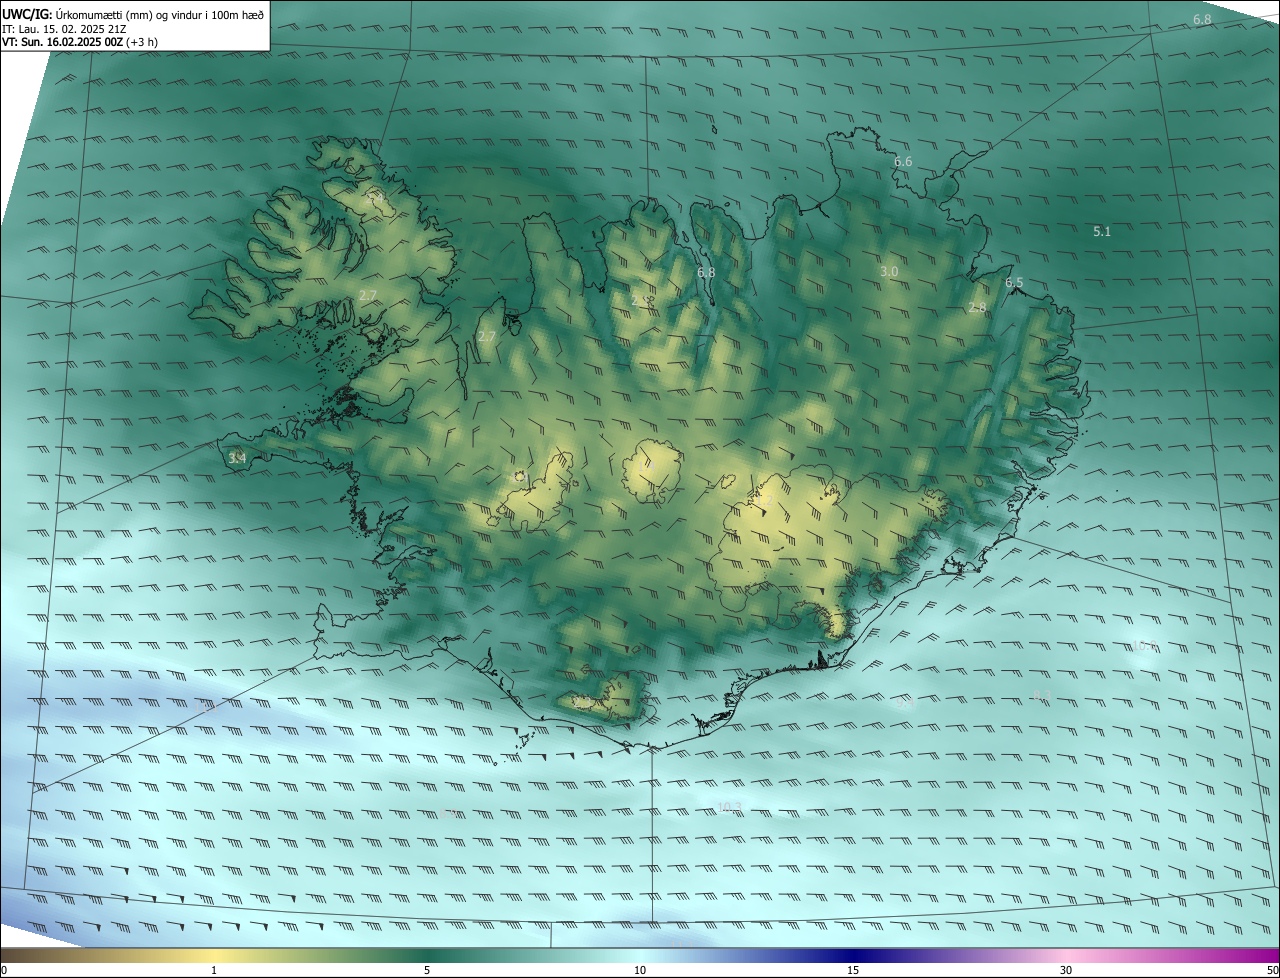
Task: Click the colour scale tick labelled 1
Action: (x=214, y=970)
